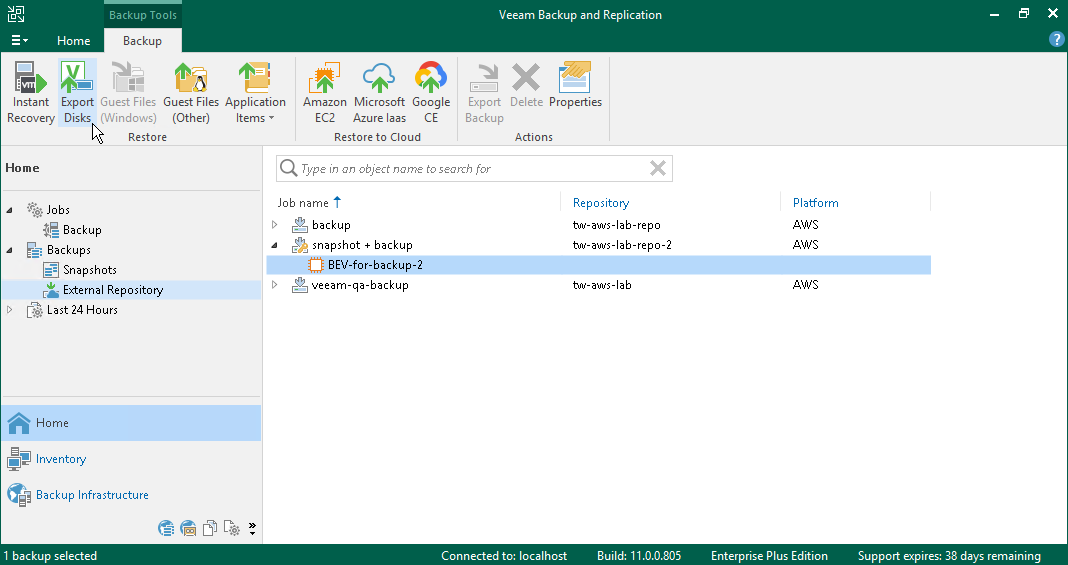Select the BEV-for-backup-2 item
This screenshot has width=1068, height=565.
pyautogui.click(x=599, y=265)
